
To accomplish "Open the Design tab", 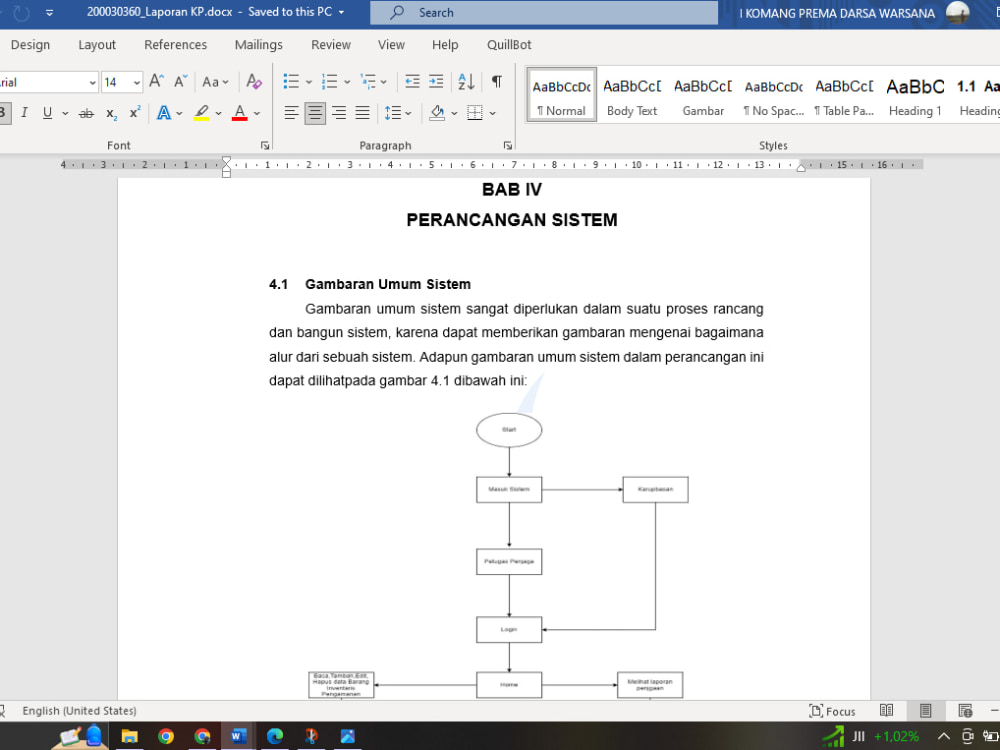I will tap(30, 45).
